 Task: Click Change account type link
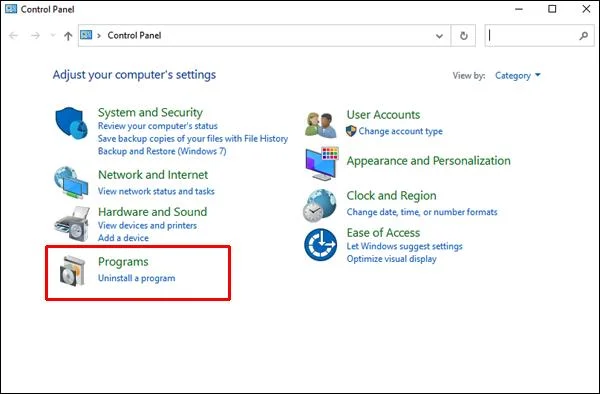coord(400,131)
